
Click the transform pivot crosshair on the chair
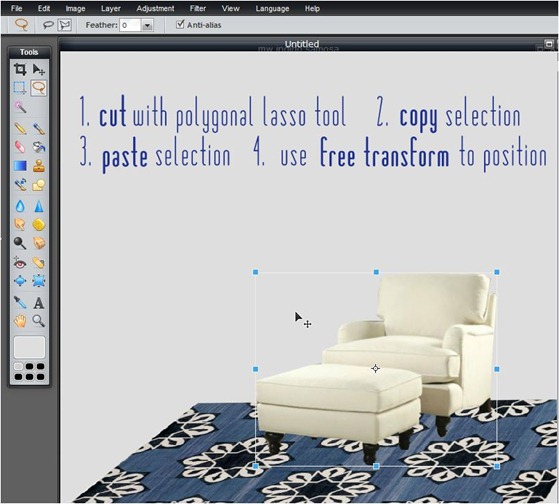tap(375, 369)
